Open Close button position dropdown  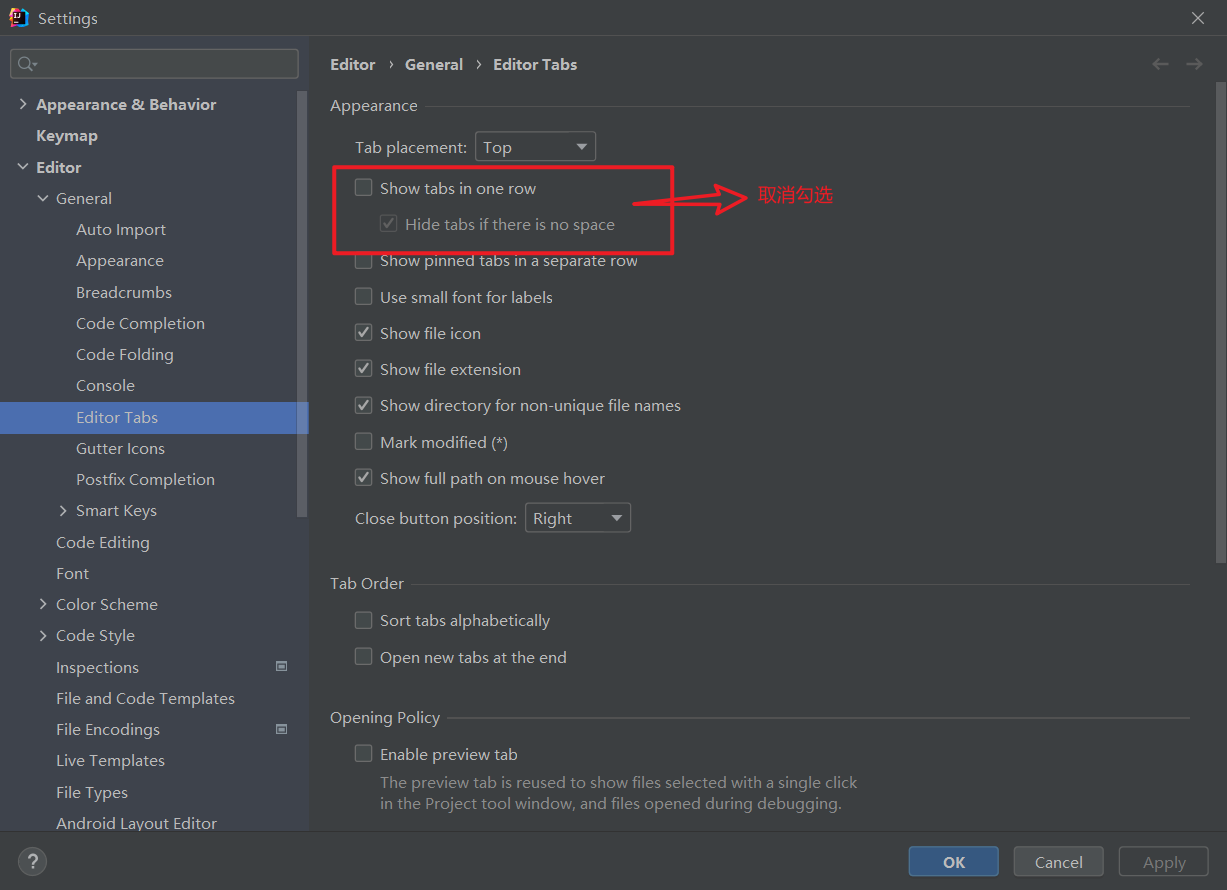(577, 518)
